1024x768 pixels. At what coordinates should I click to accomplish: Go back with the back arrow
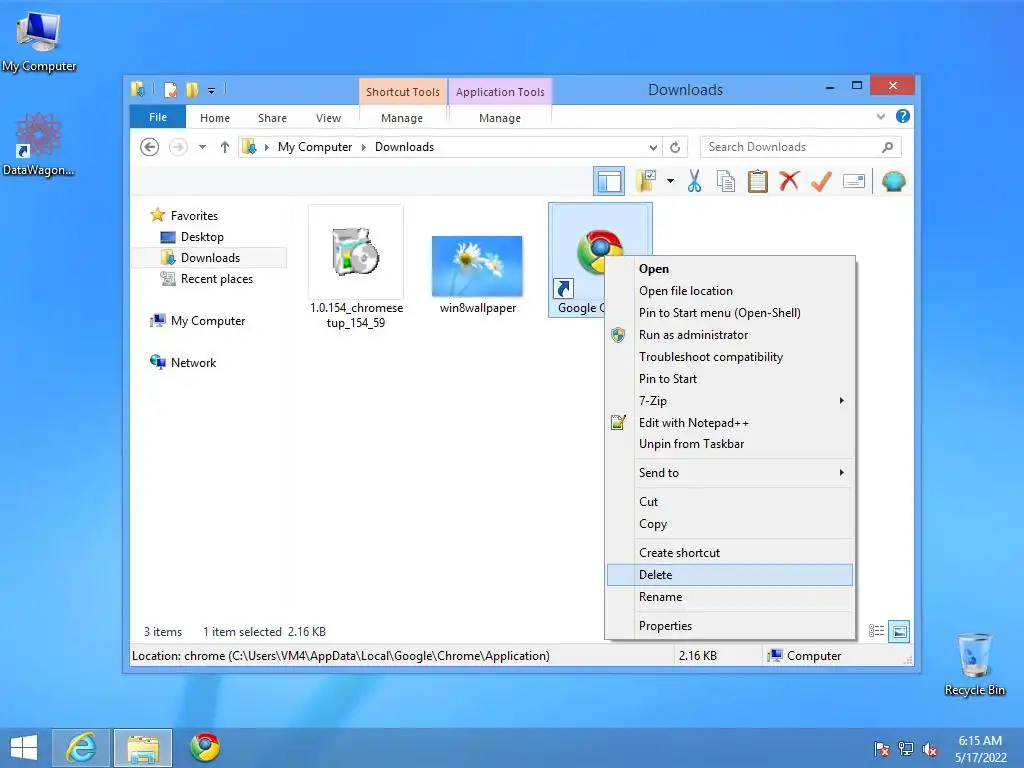coord(150,147)
